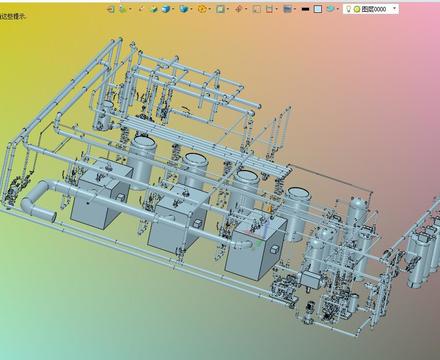Screen dimensions: 440x360
Task: Click the red-bracketed frame icon
Action: pyautogui.click(x=269, y=9)
